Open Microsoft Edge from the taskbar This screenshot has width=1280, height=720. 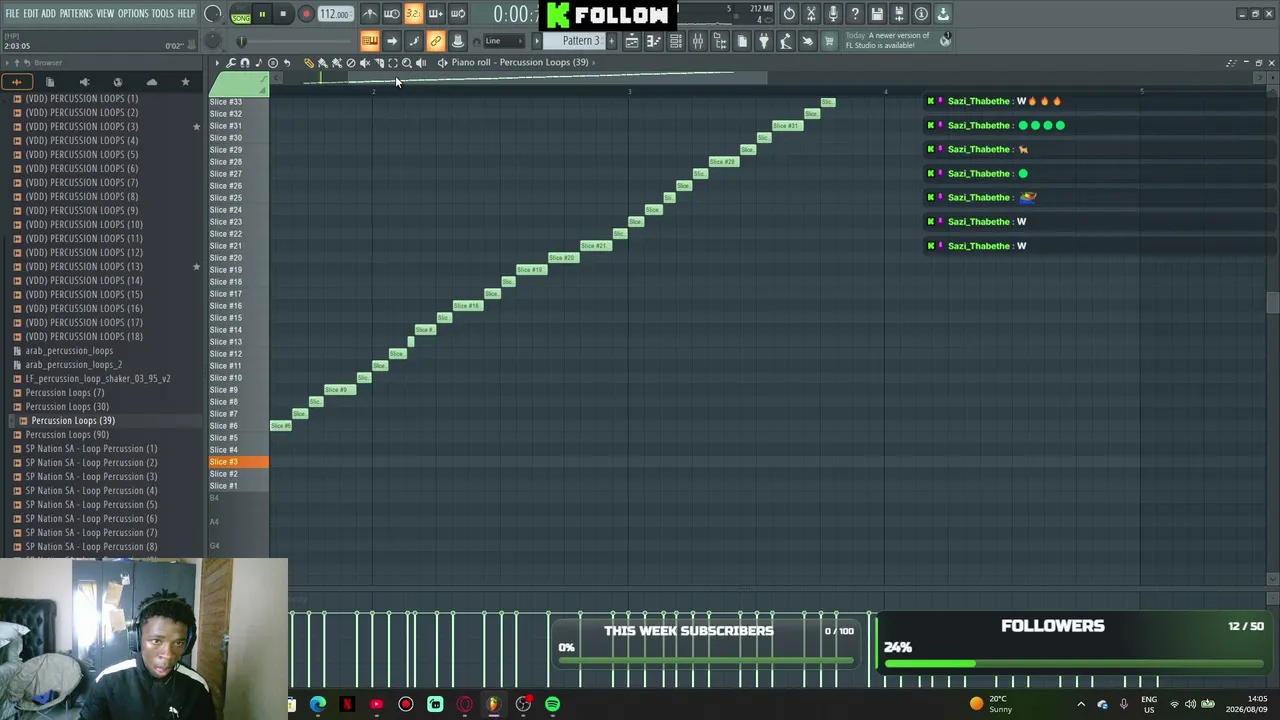tap(318, 704)
